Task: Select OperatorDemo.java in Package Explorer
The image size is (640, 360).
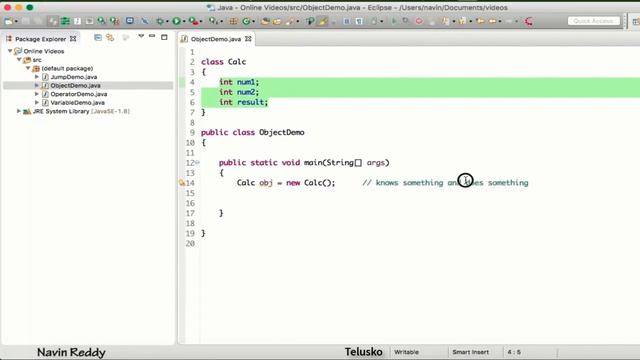Action: [78, 94]
